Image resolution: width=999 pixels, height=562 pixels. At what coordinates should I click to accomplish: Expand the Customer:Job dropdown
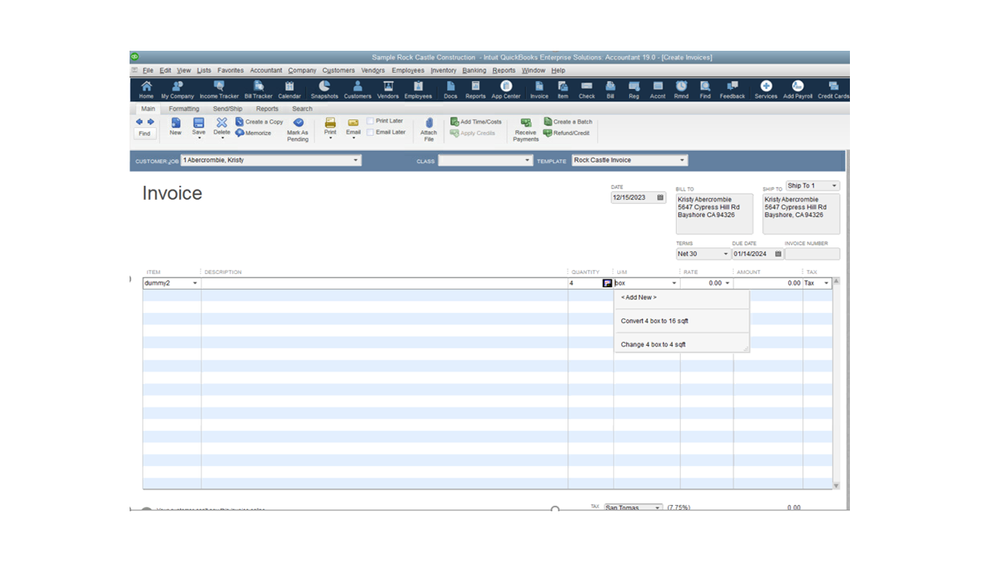point(355,160)
